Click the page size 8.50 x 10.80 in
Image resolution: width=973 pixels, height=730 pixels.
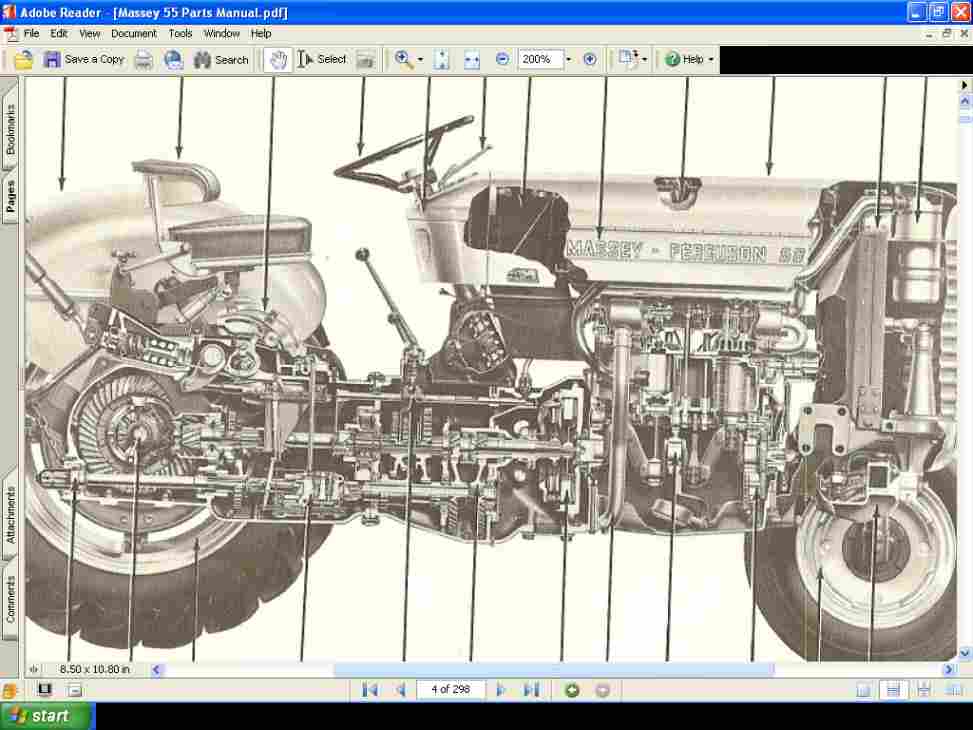click(94, 670)
